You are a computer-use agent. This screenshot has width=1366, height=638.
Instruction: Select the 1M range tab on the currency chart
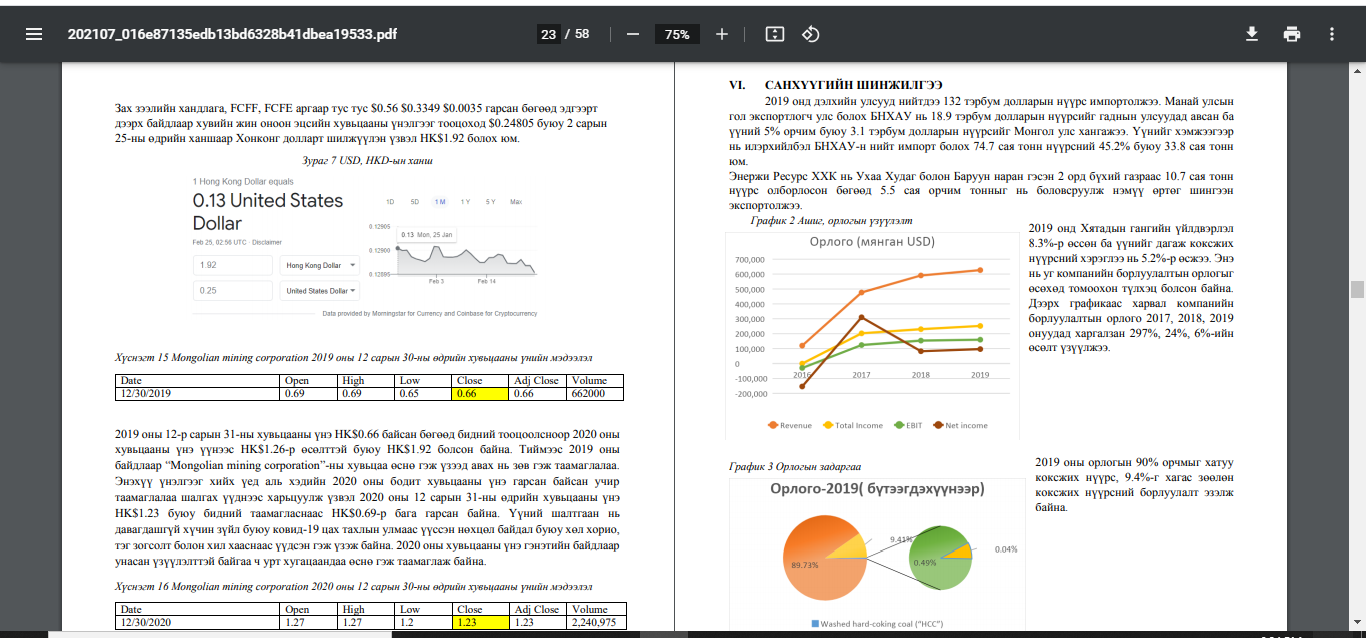pyautogui.click(x=440, y=202)
